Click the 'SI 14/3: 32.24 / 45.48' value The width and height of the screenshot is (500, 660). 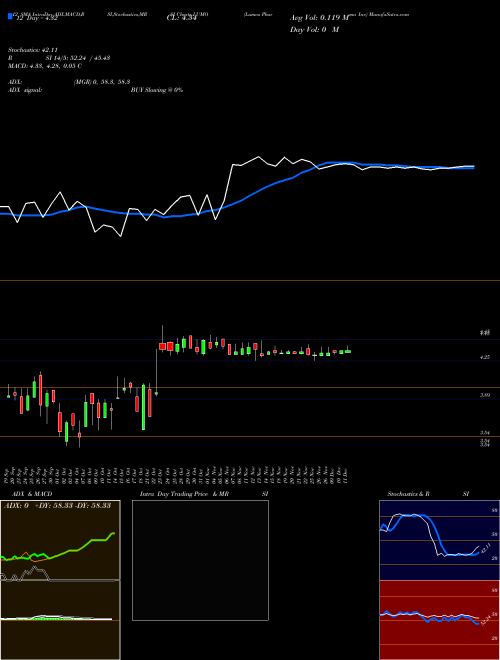pos(78,58)
